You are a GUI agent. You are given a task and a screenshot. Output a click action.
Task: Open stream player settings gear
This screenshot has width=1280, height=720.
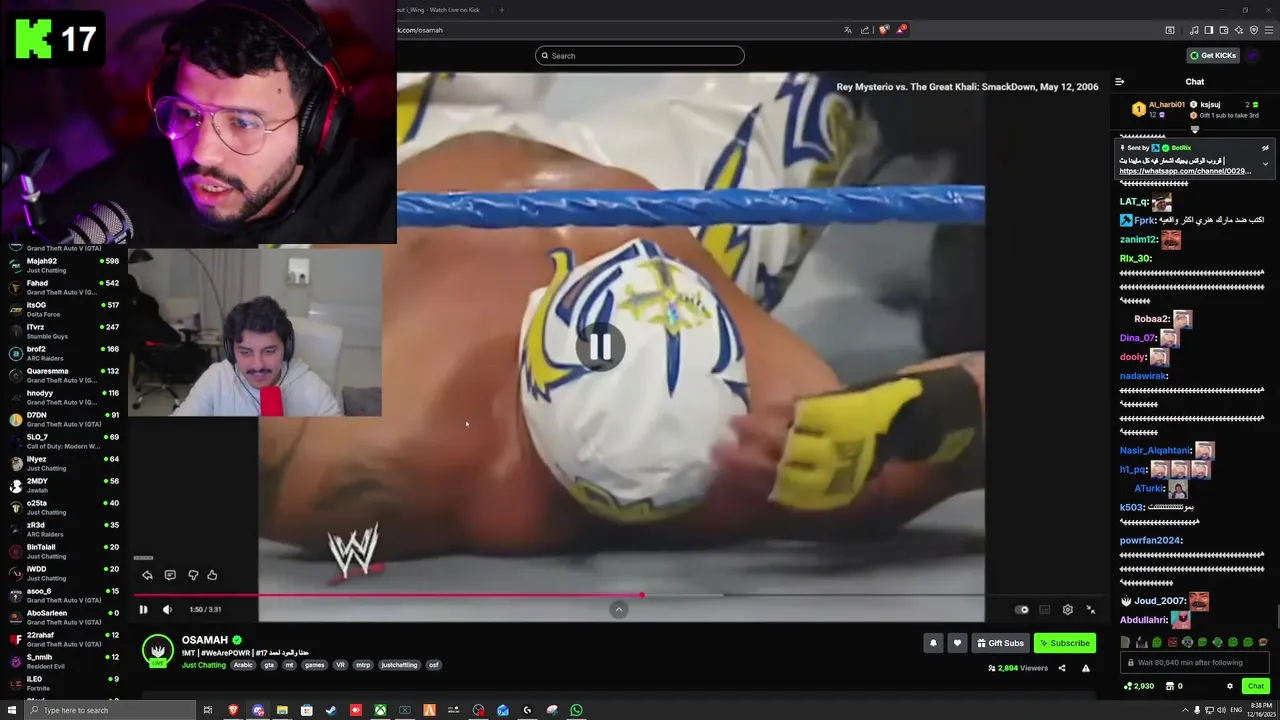point(1067,609)
